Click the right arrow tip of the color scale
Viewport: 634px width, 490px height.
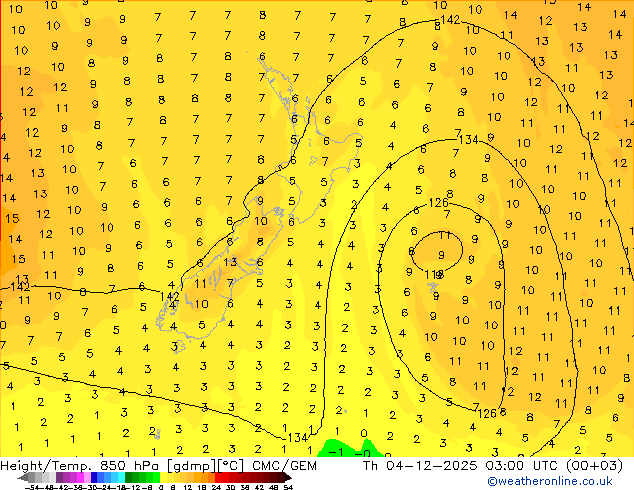click(x=290, y=478)
